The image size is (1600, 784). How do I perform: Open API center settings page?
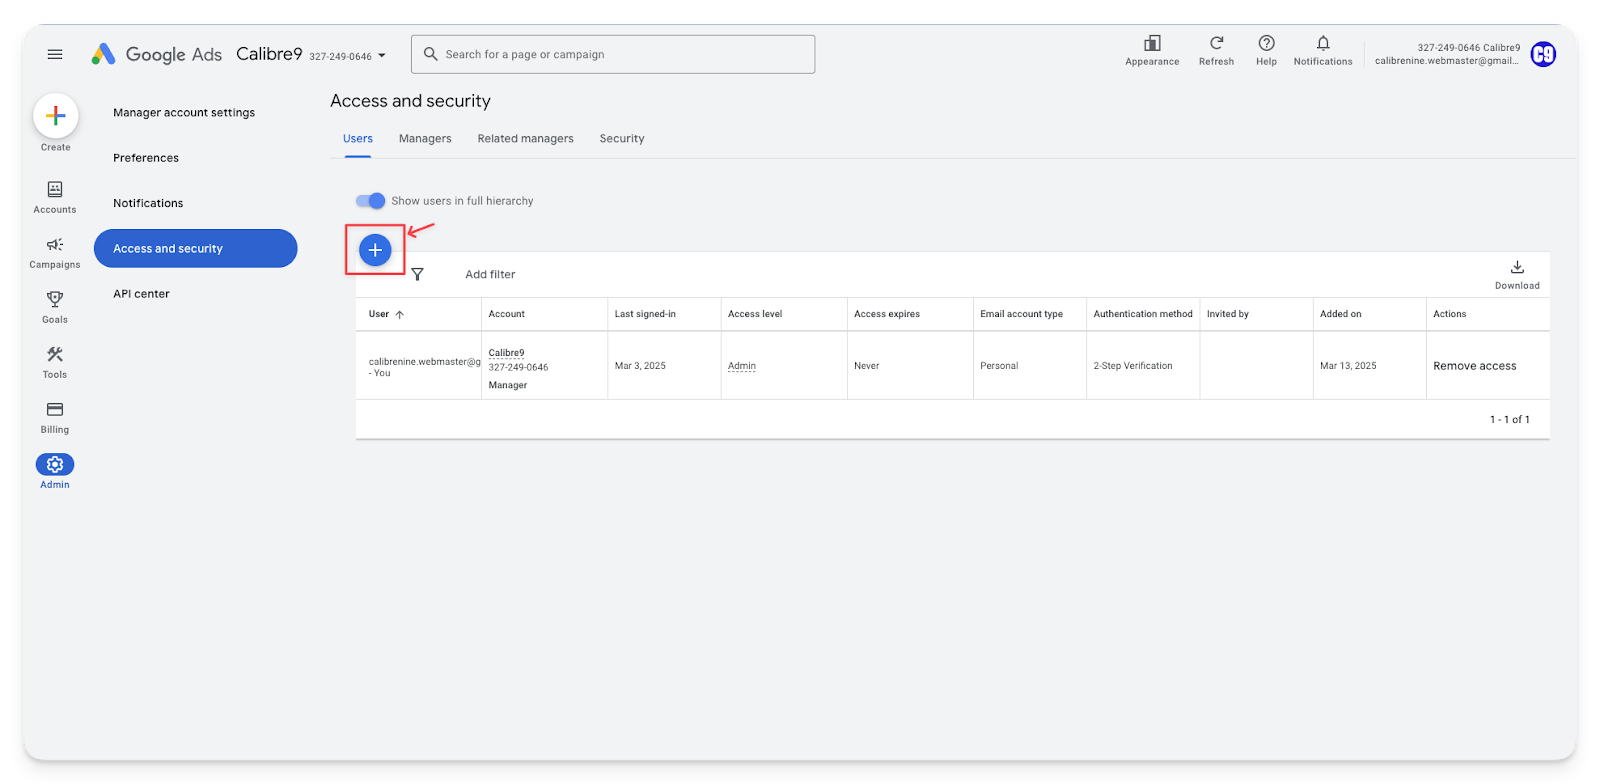tap(141, 294)
